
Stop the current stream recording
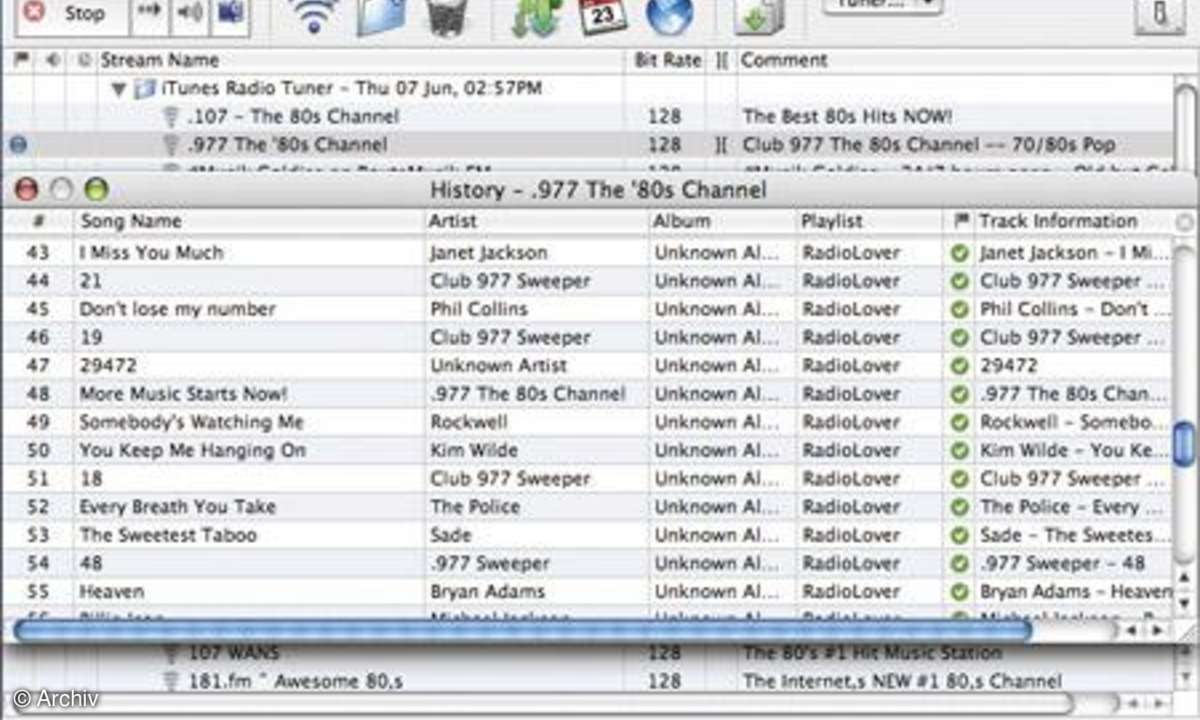click(x=73, y=14)
